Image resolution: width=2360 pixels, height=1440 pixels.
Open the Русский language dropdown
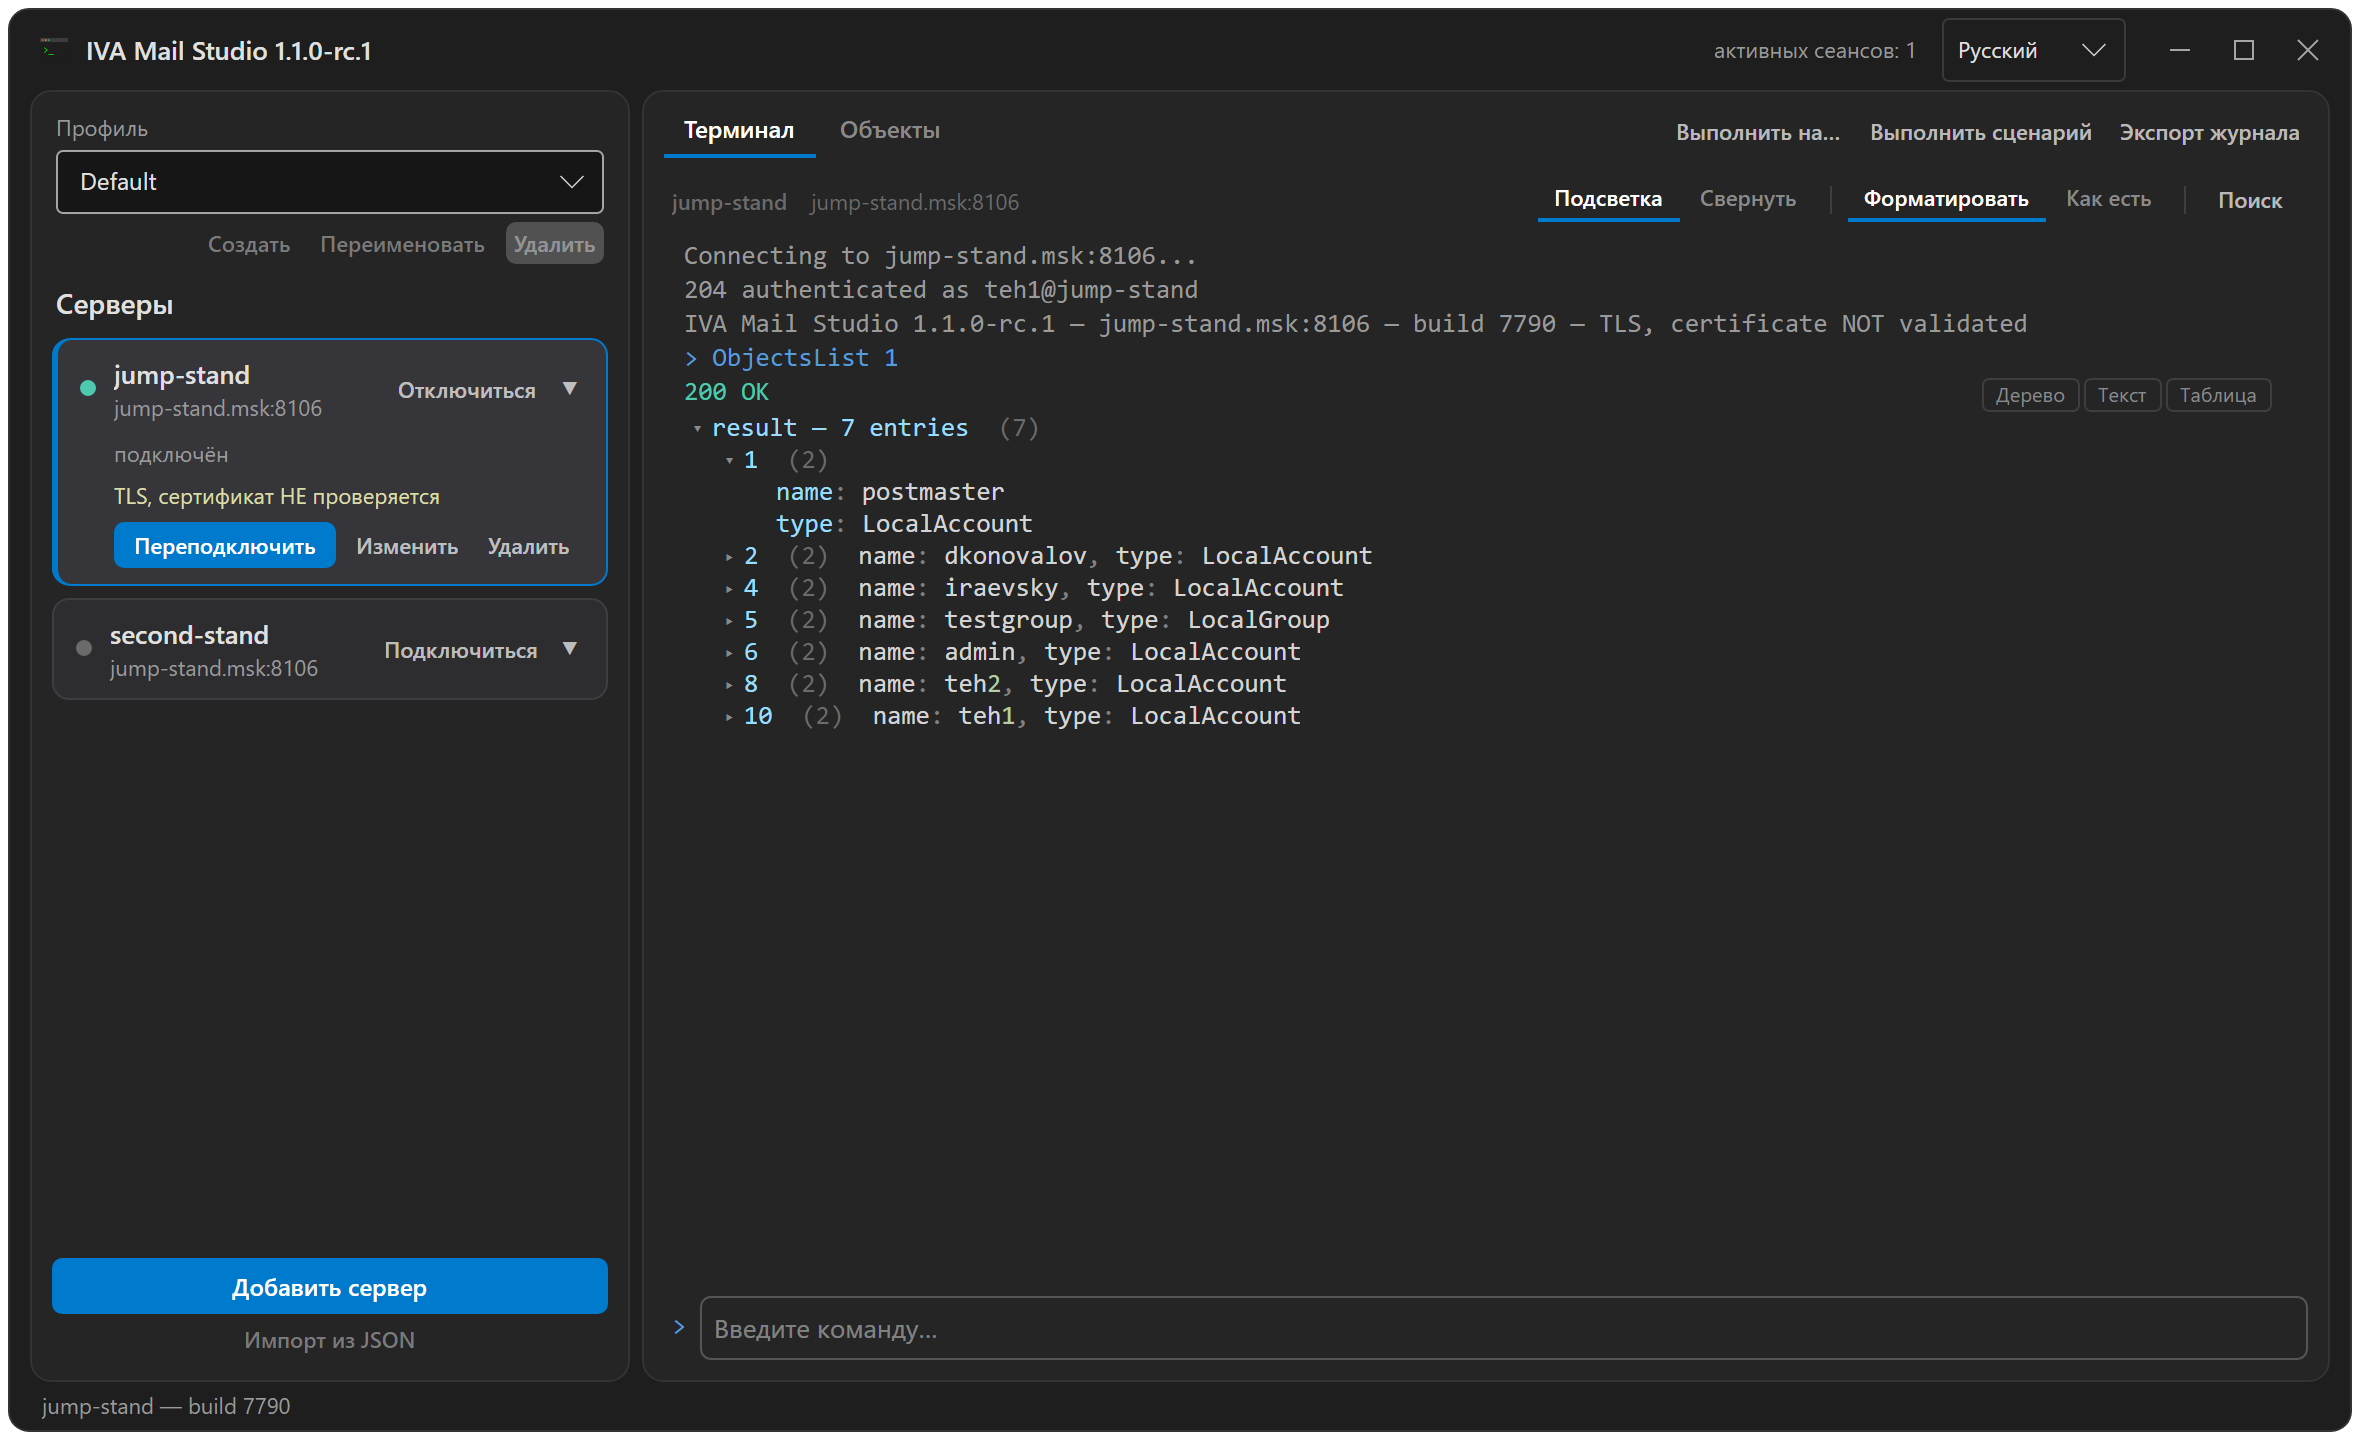[2033, 50]
